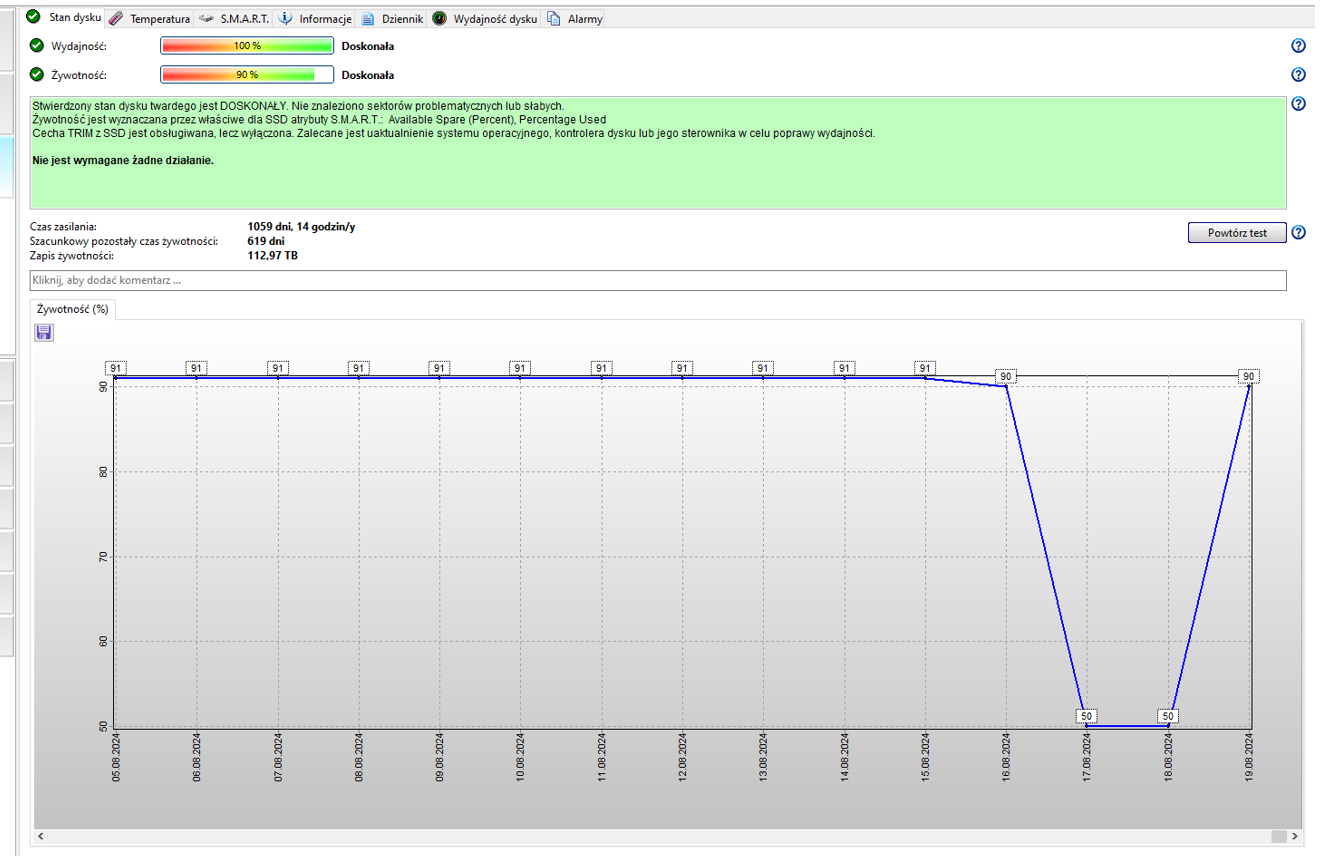The width and height of the screenshot is (1336, 856).
Task: Open the Temperatura tab
Action: [x=150, y=19]
